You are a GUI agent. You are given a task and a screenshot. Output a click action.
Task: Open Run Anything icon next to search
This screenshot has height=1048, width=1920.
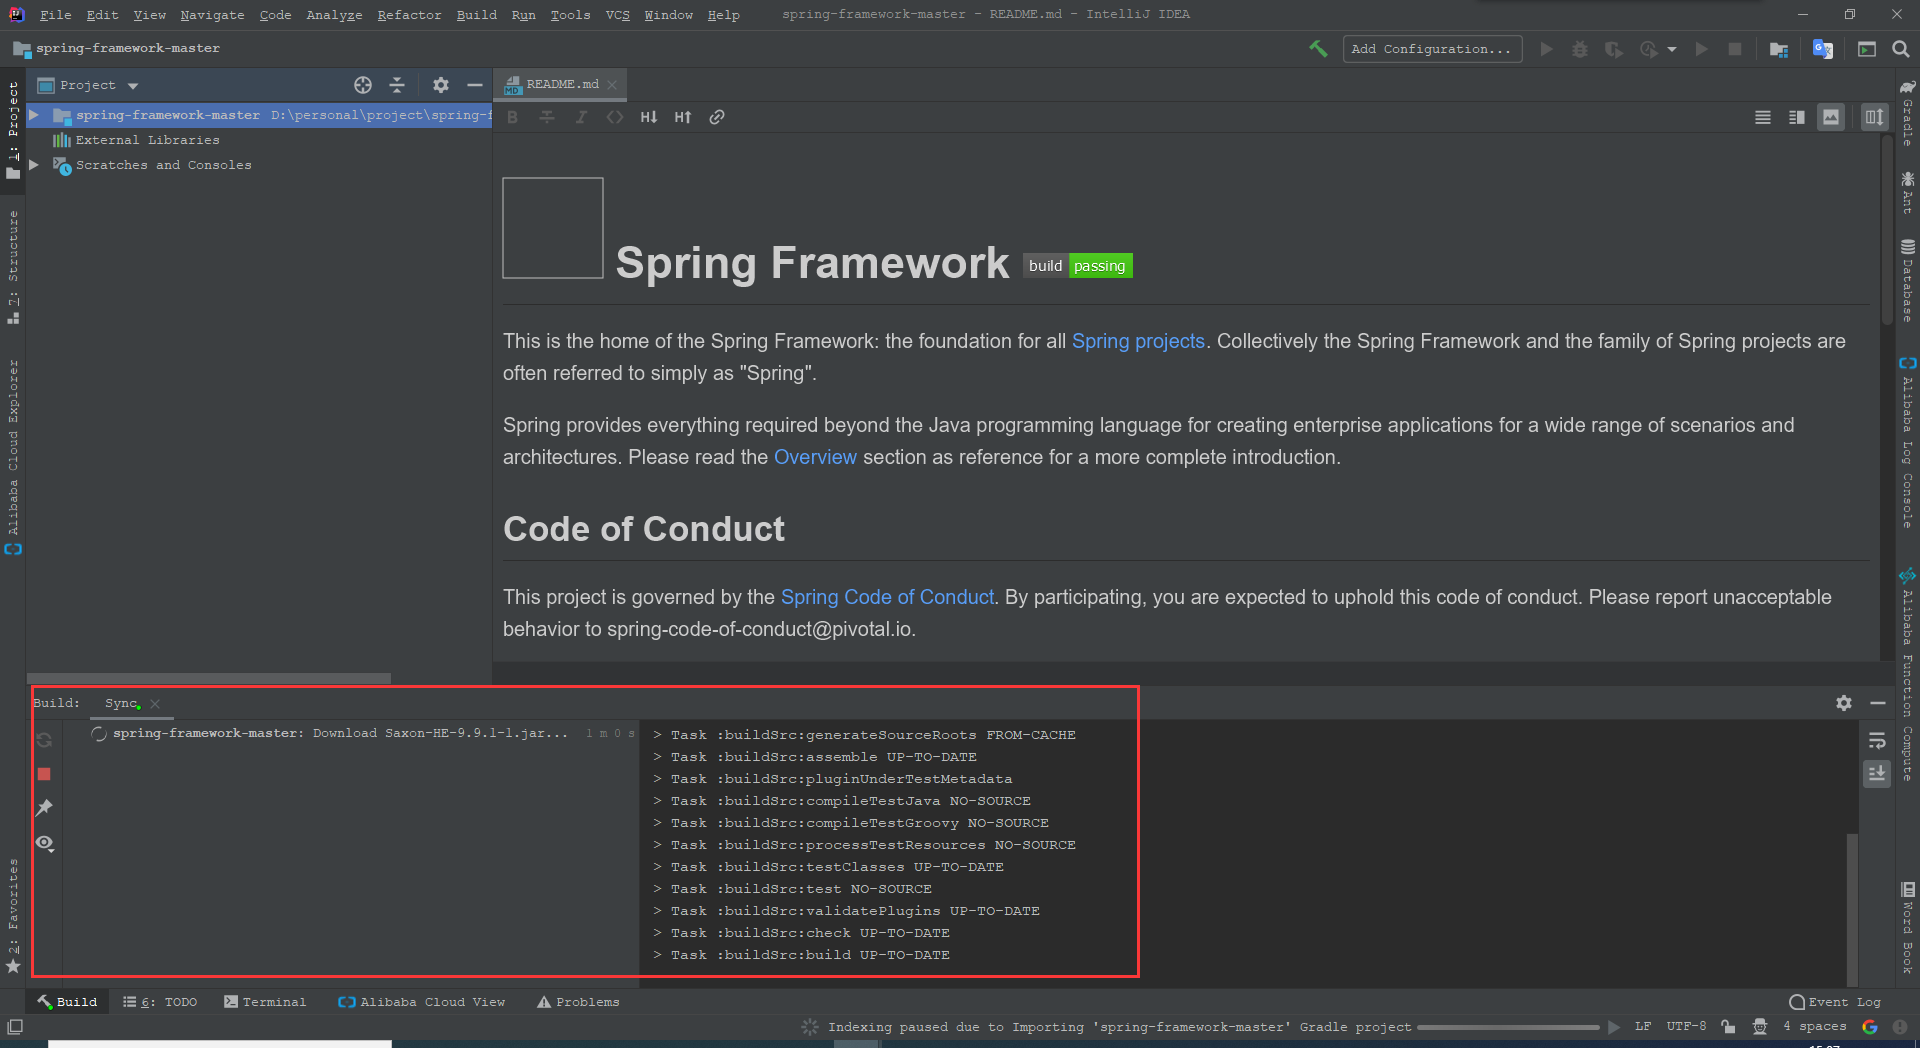point(1867,49)
